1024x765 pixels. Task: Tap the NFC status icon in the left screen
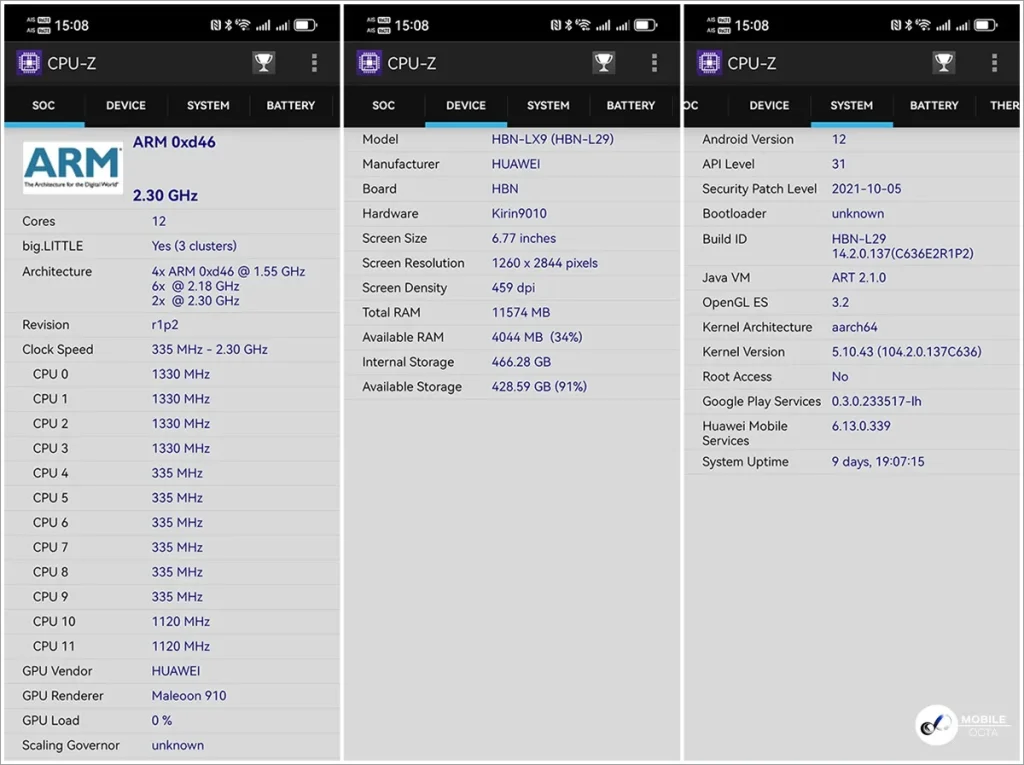(x=216, y=25)
